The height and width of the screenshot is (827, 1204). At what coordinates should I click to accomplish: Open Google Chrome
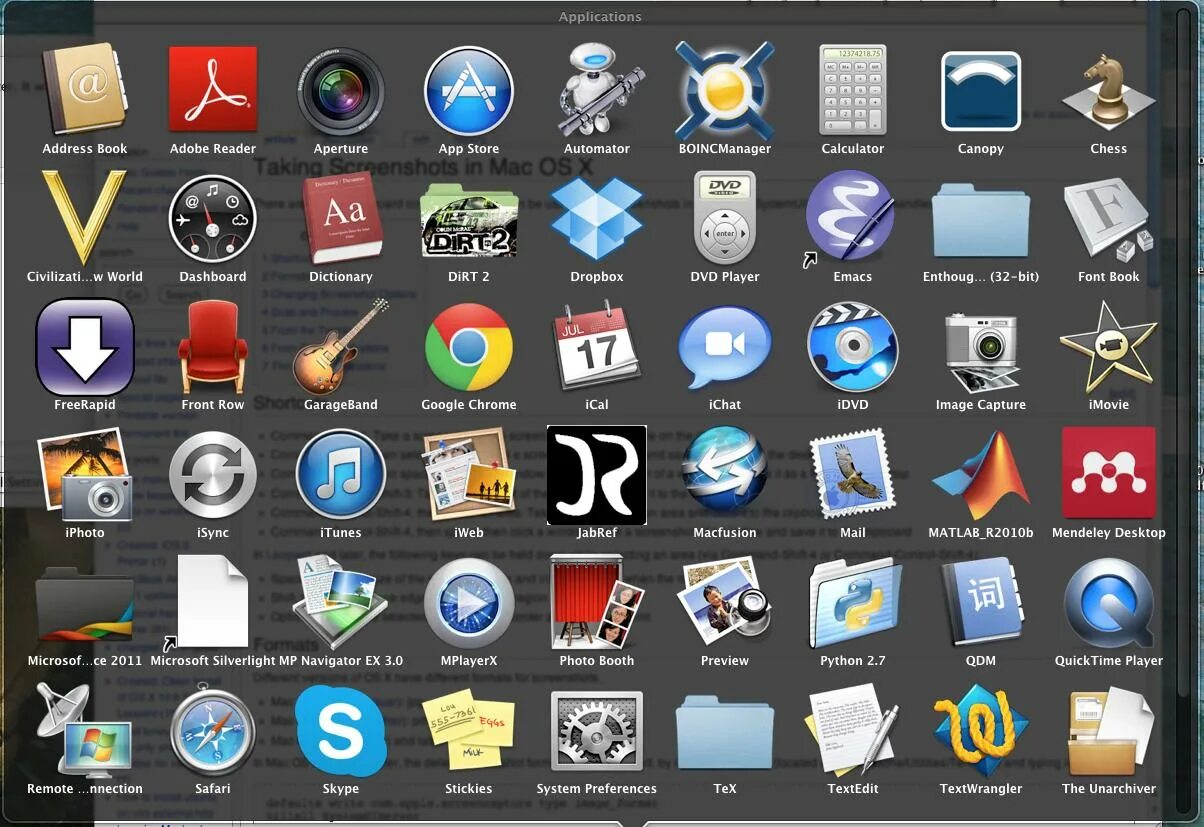(x=469, y=347)
